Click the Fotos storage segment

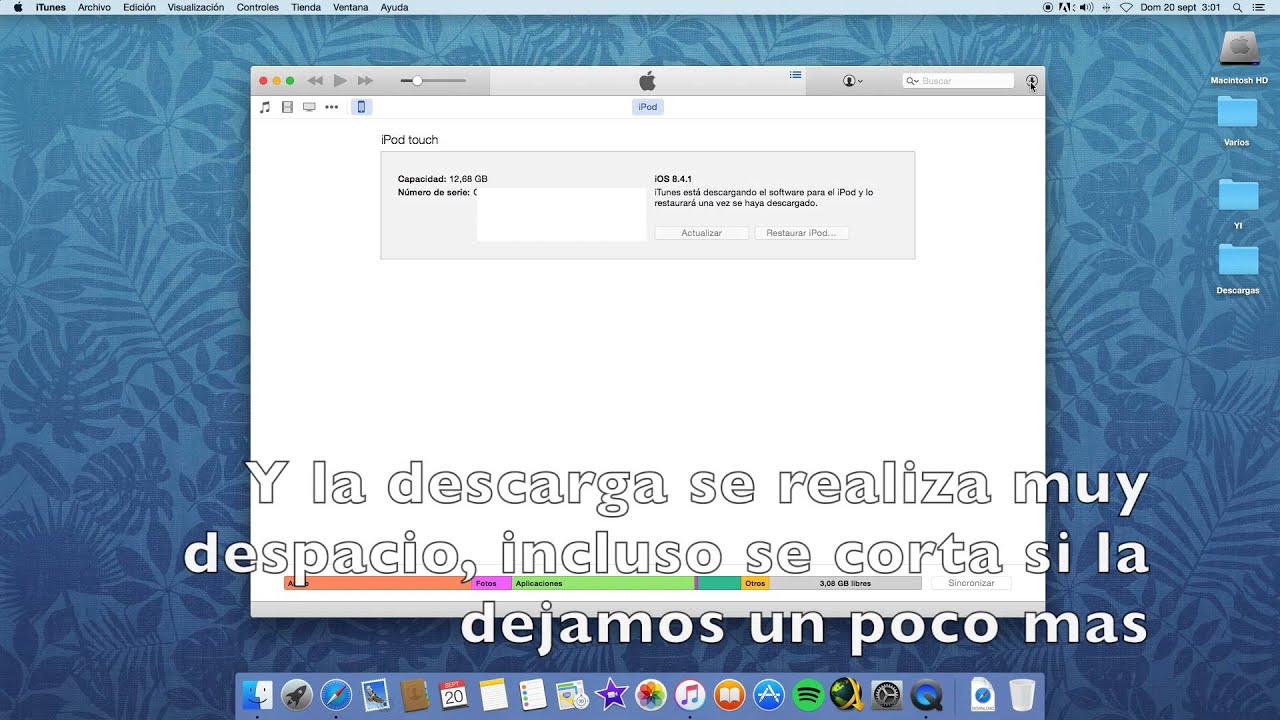tap(491, 583)
